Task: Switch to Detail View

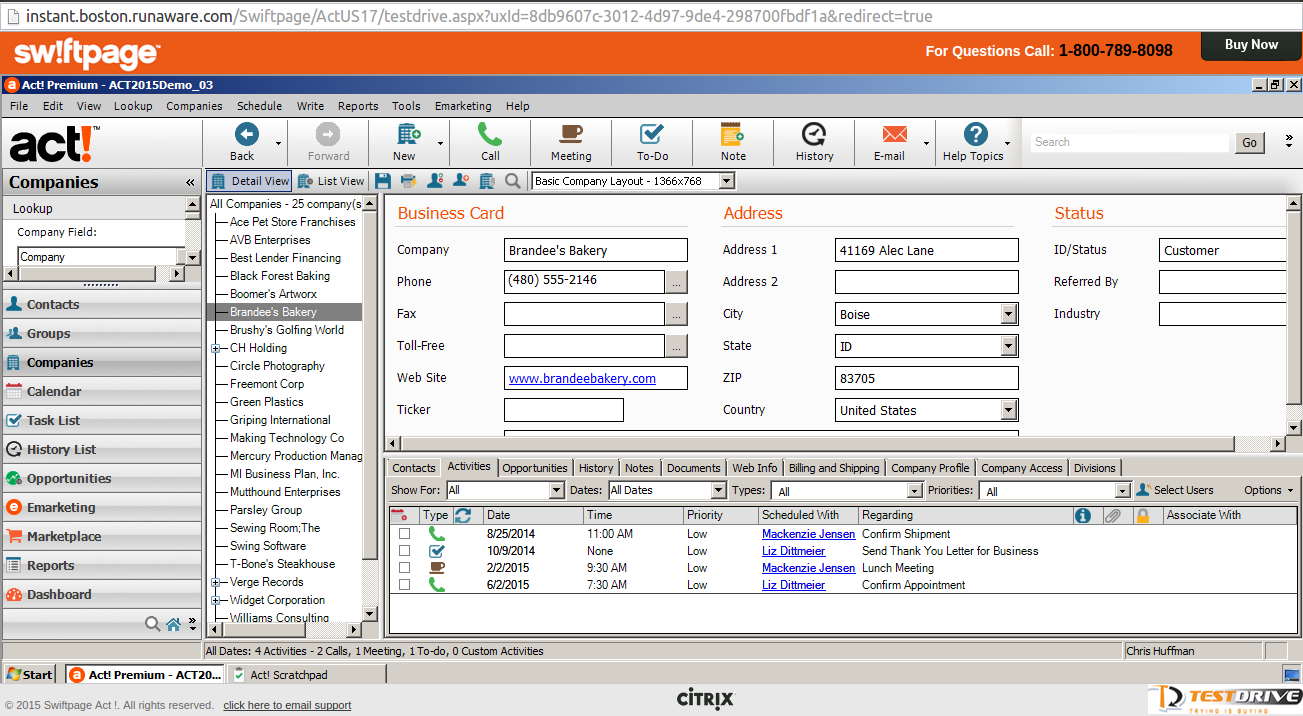Action: [250, 181]
